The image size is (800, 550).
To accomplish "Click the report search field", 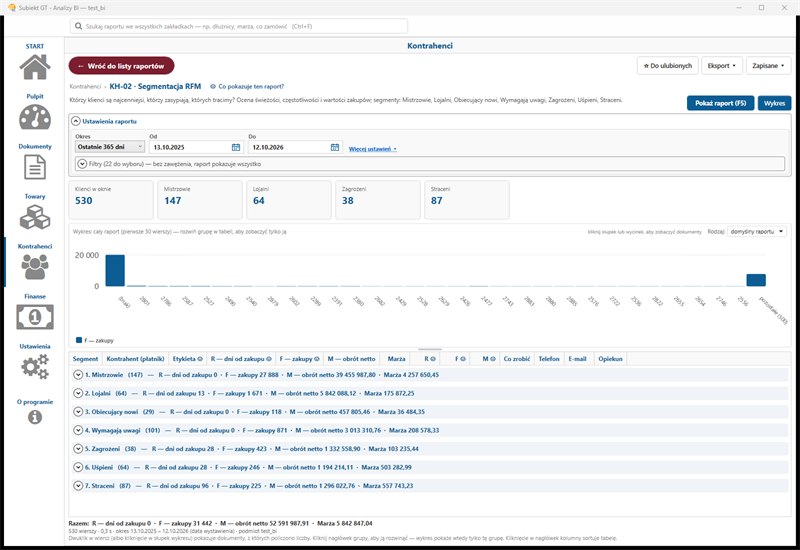I will tap(239, 26).
